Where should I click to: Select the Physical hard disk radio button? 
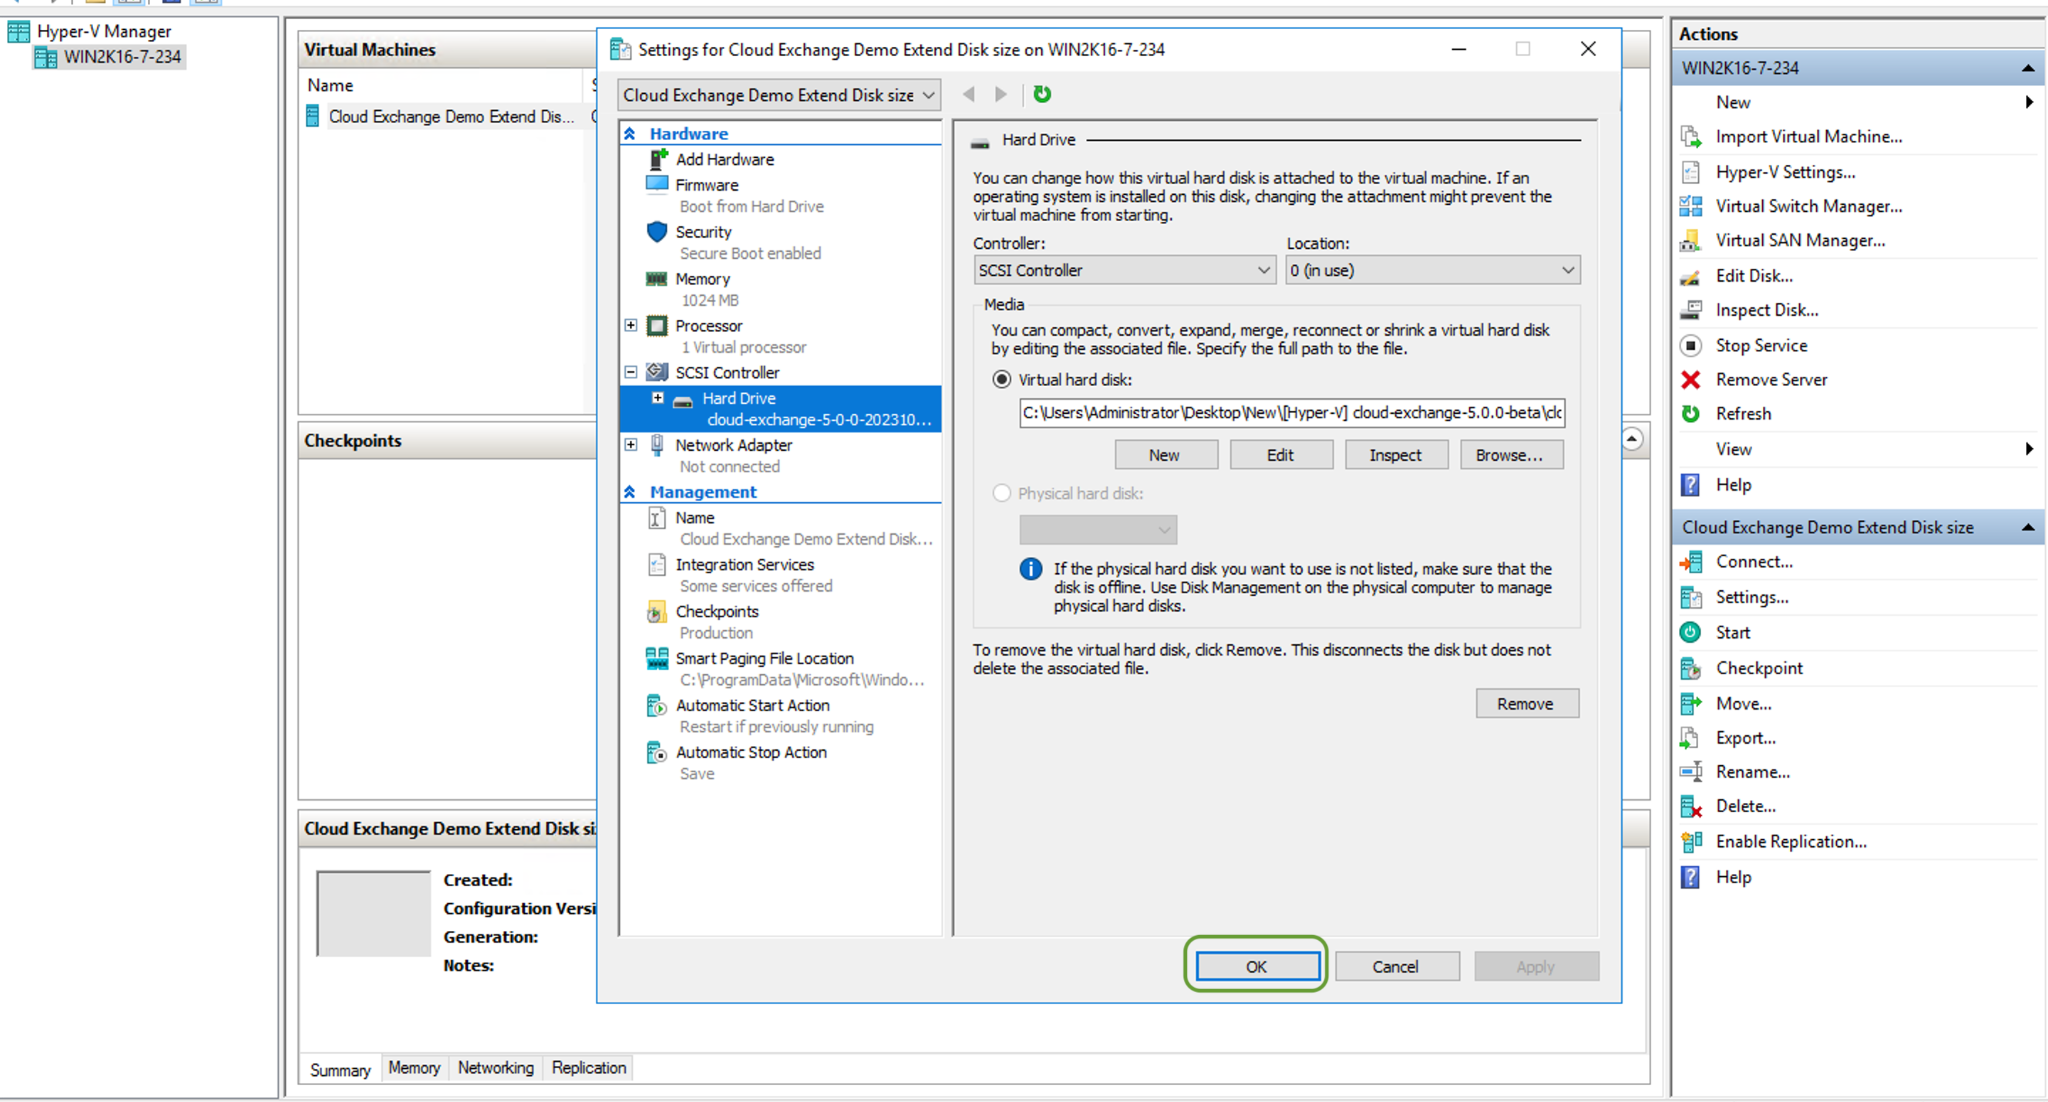pos(1001,493)
